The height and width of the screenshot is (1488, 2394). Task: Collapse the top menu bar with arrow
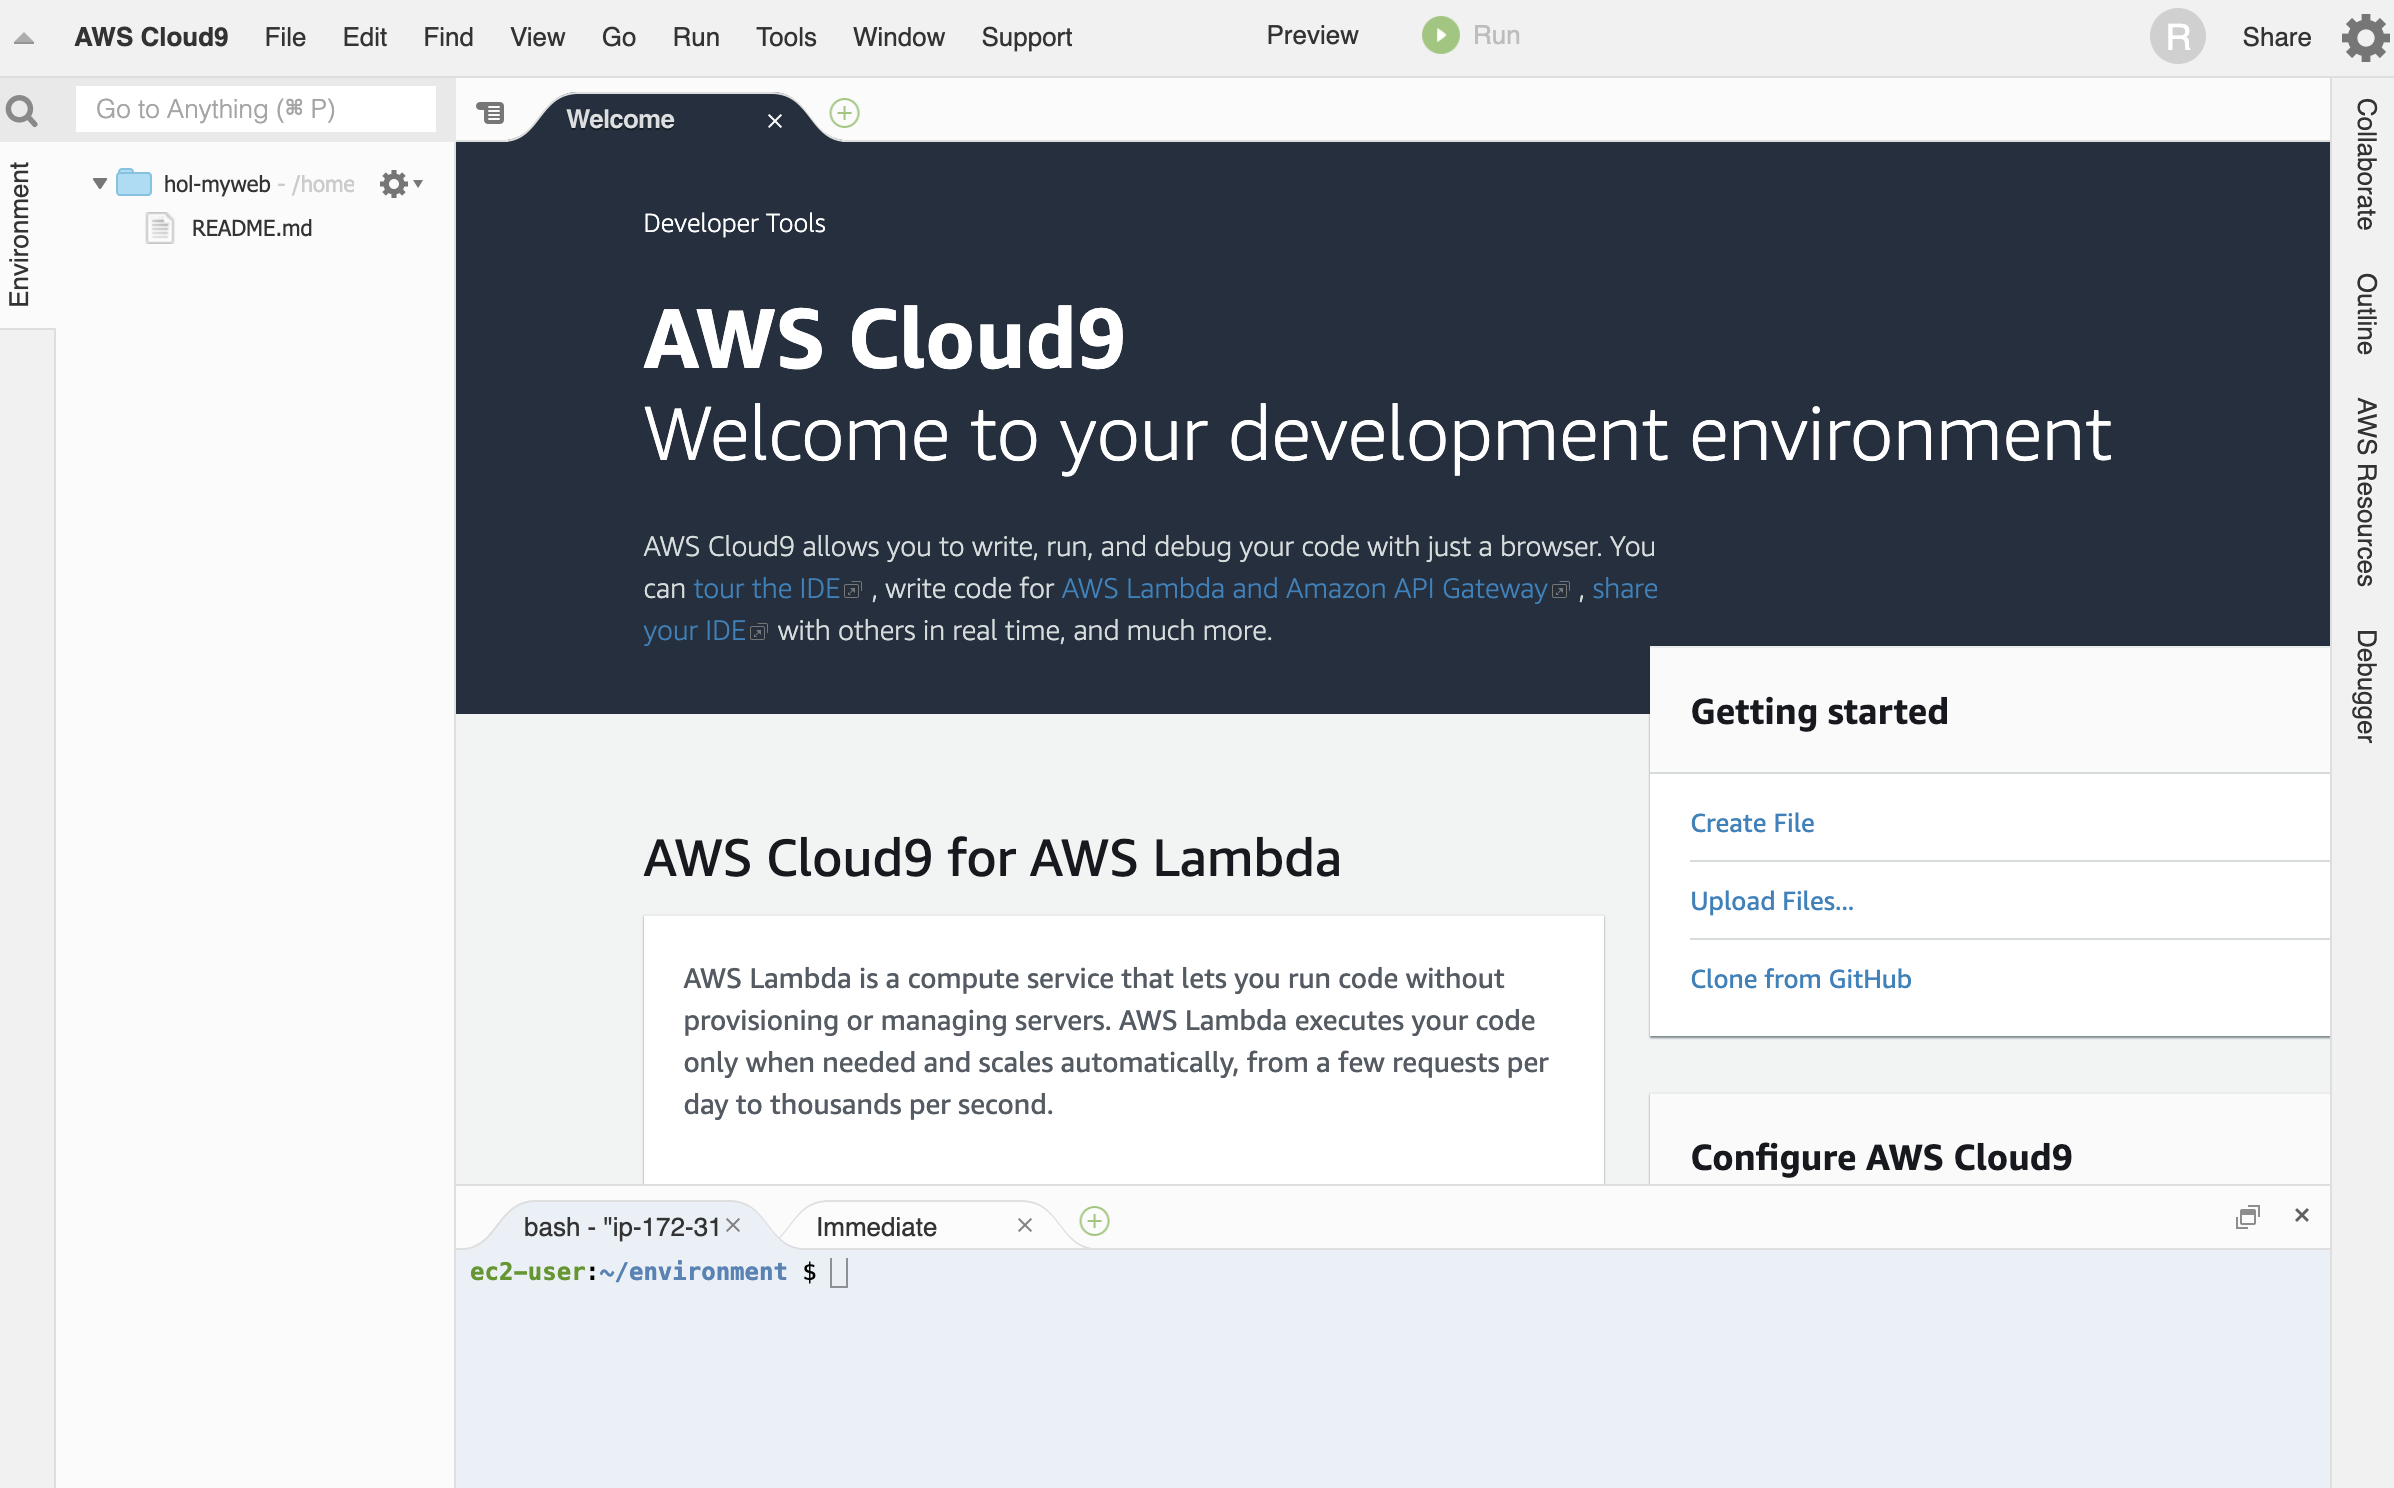coord(24,39)
